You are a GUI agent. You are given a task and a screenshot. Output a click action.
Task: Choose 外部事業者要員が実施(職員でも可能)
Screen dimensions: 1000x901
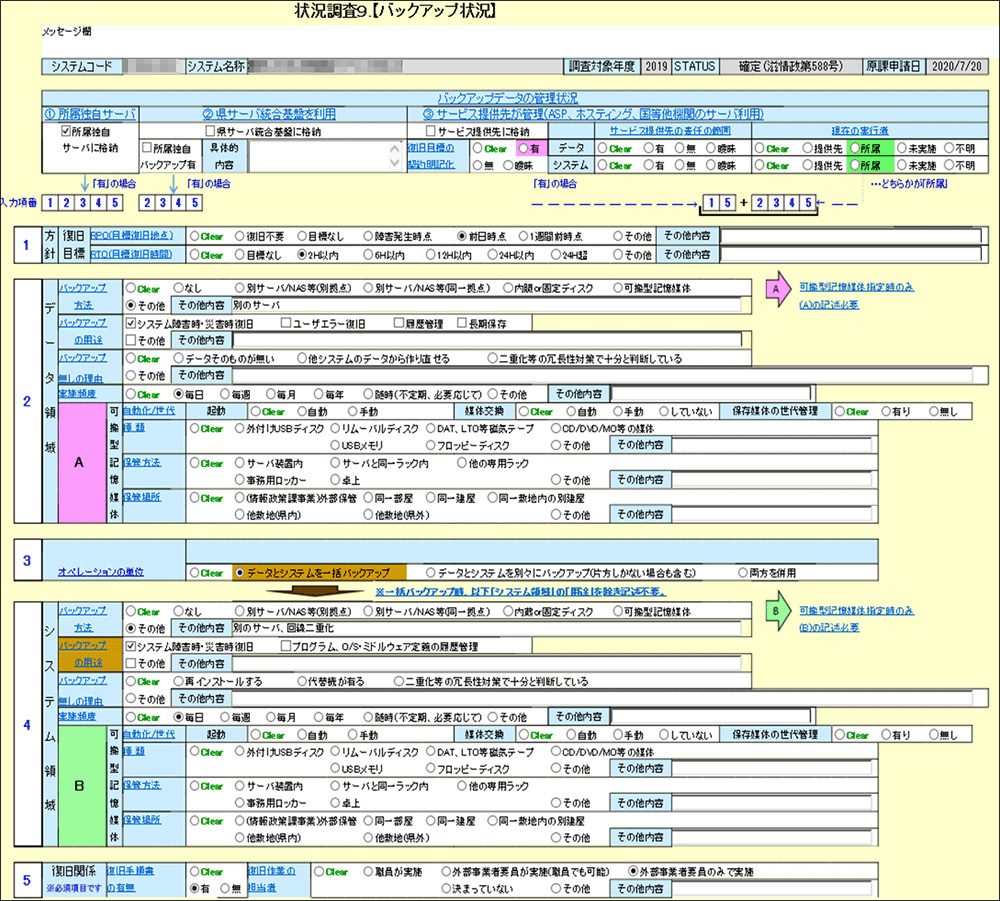pyautogui.click(x=446, y=872)
